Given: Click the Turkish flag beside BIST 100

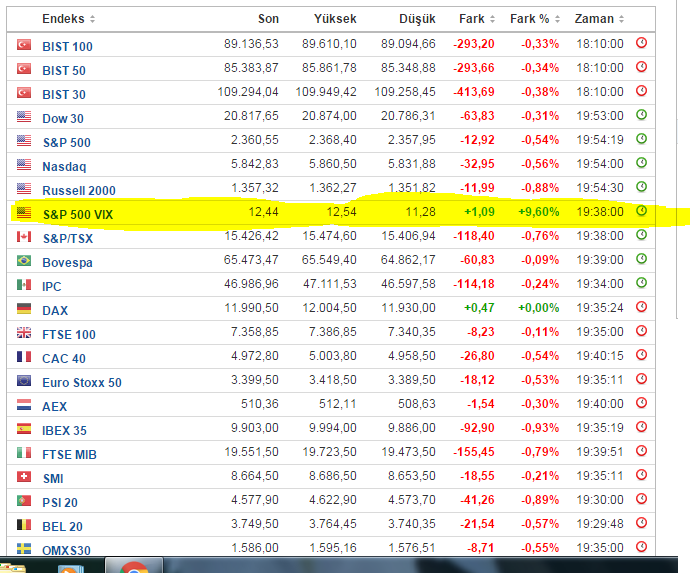Looking at the screenshot, I should pyautogui.click(x=24, y=44).
